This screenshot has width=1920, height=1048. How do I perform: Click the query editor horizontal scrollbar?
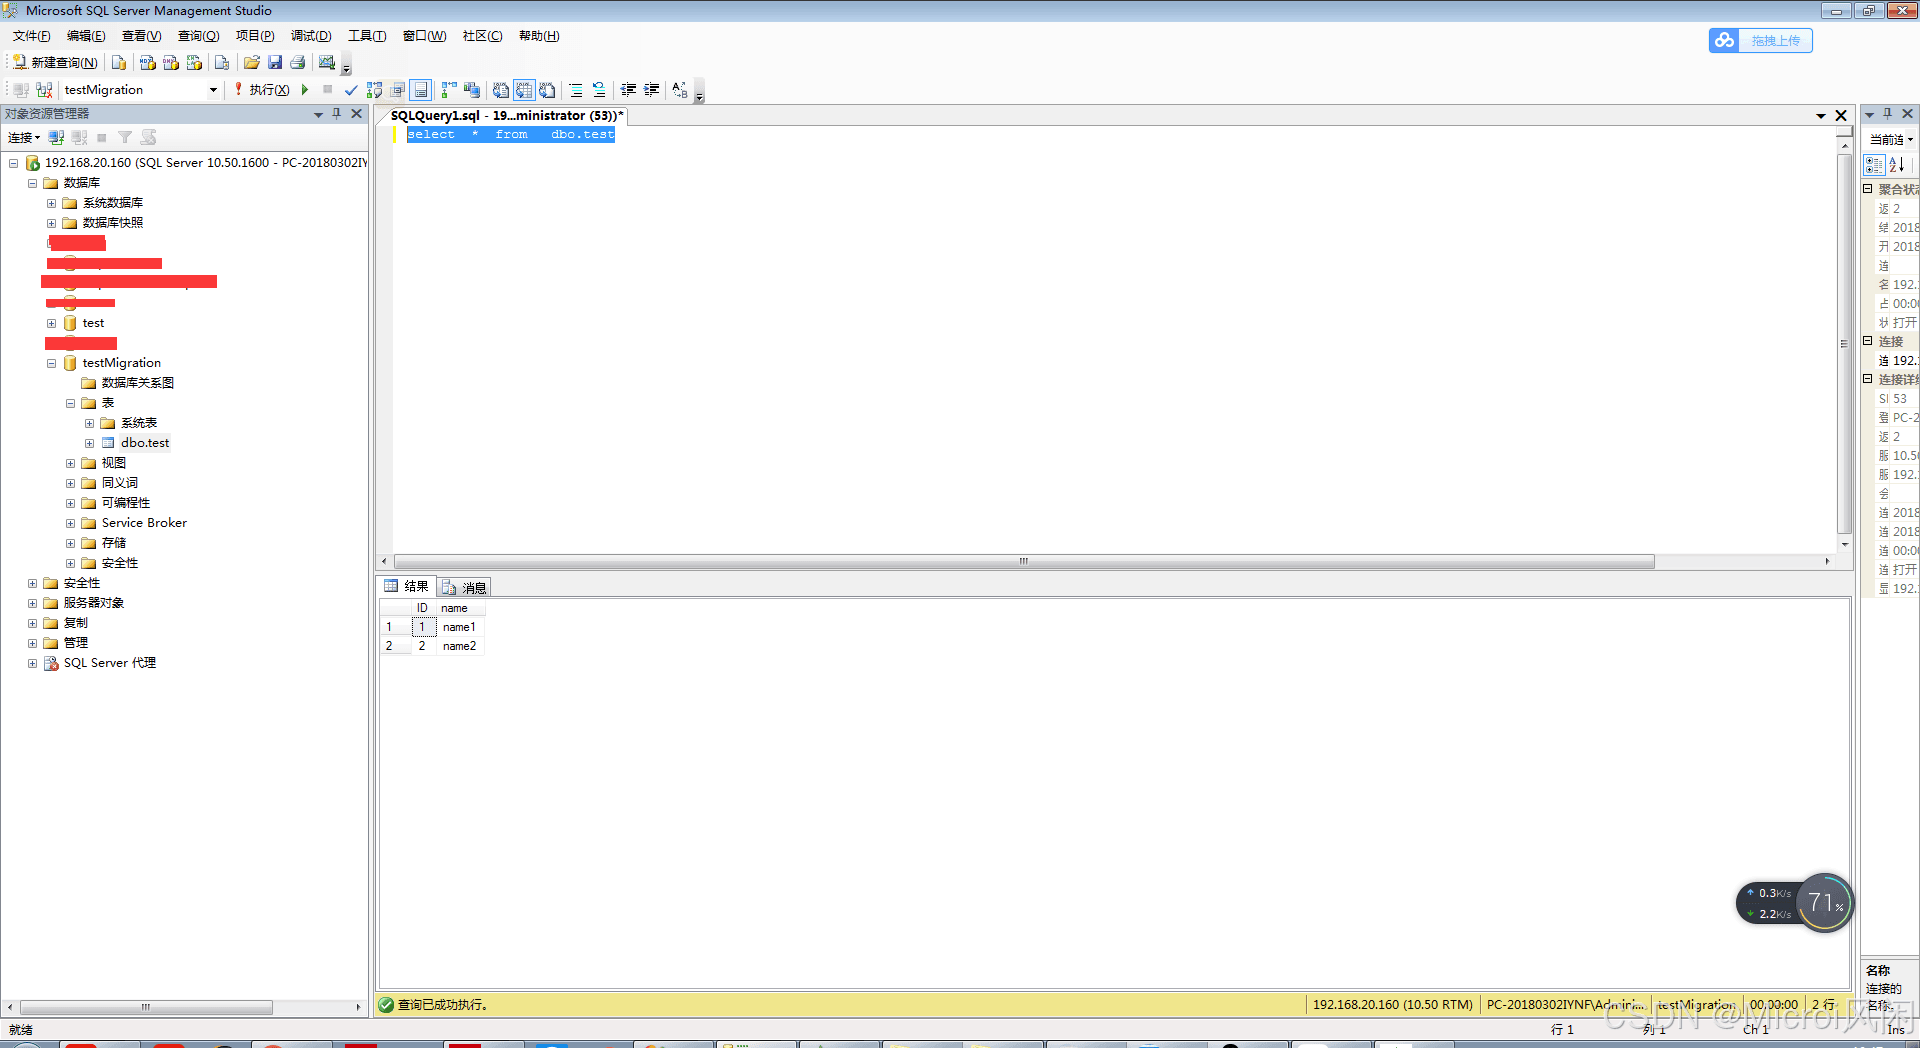[1024, 561]
